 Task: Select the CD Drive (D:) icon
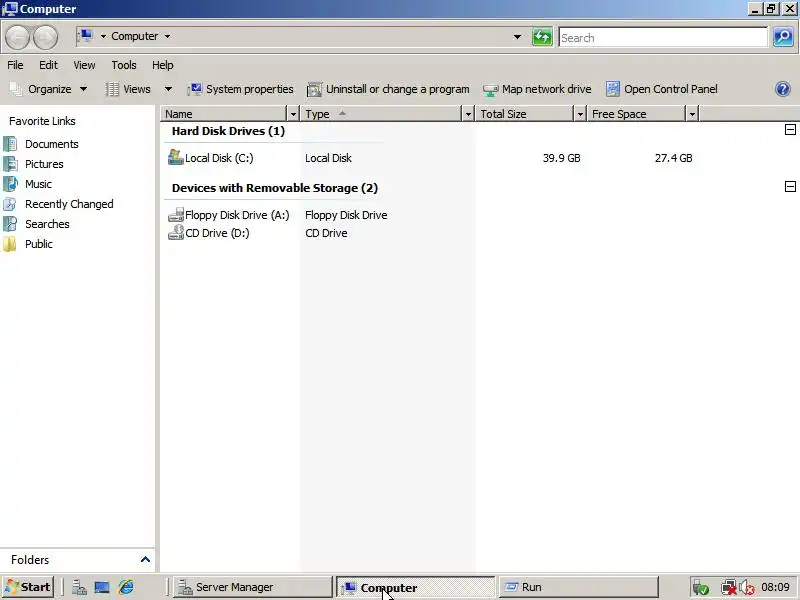176,233
